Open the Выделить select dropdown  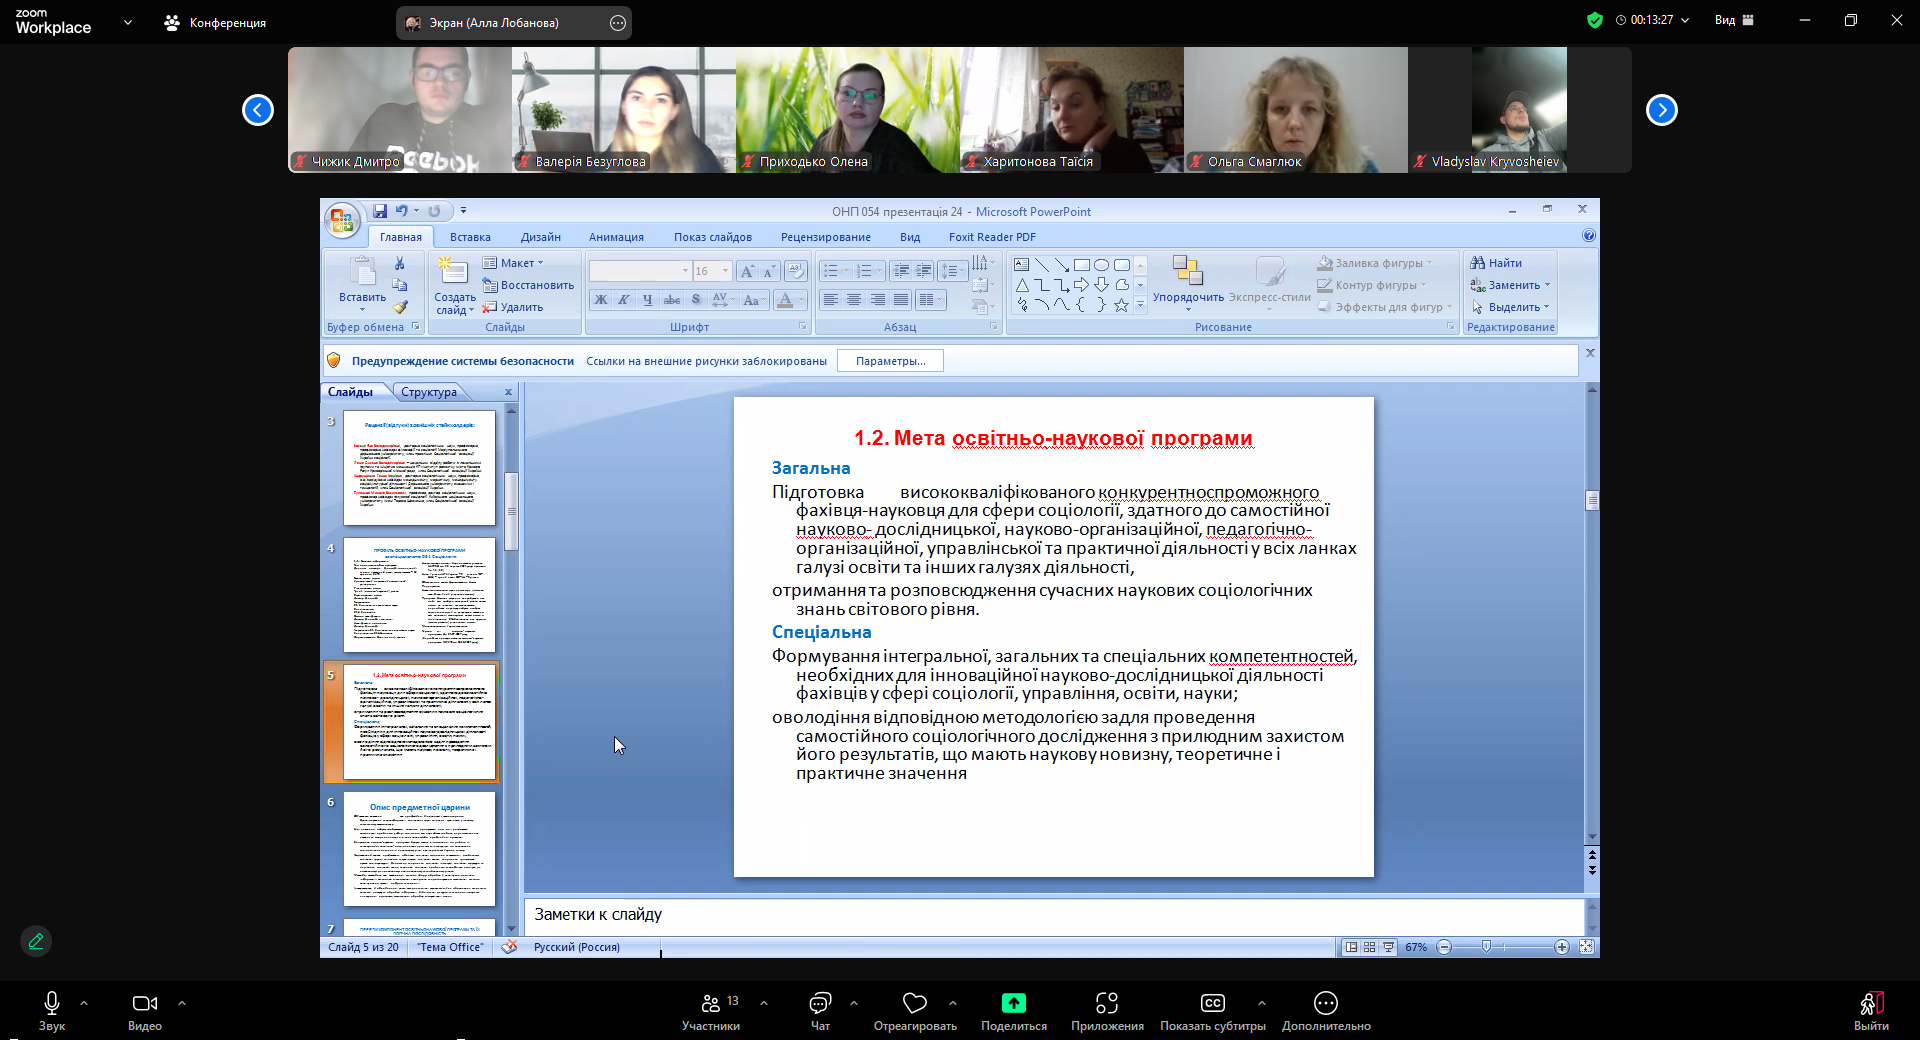pyautogui.click(x=1510, y=307)
